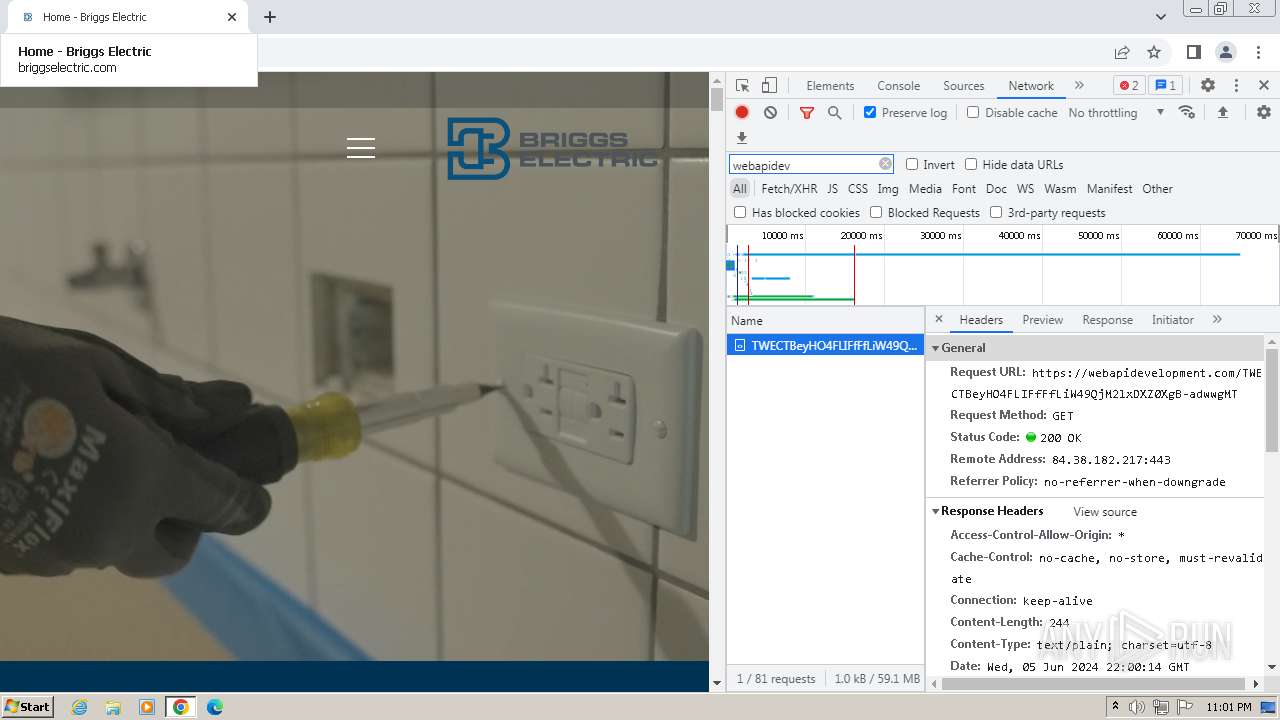
Task: Check Blocked Requests checkbox
Action: (876, 212)
